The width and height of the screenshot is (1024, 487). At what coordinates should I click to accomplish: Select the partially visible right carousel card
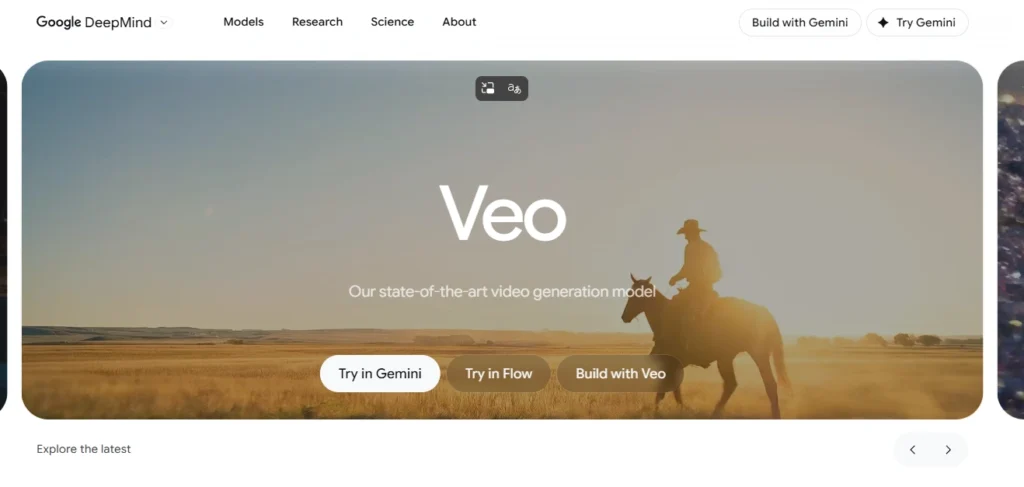click(x=1011, y=240)
